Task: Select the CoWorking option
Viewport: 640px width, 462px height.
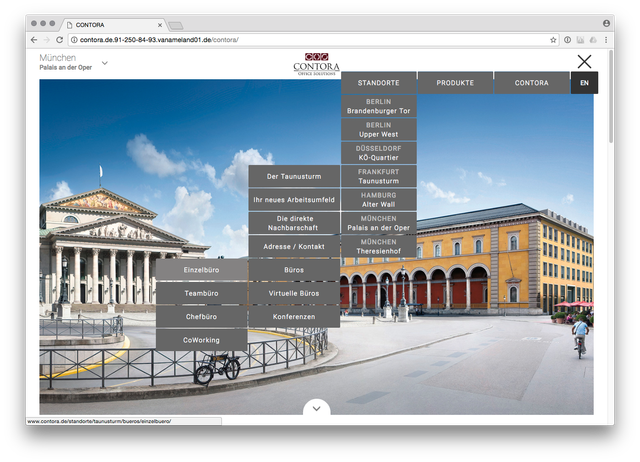Action: point(201,341)
